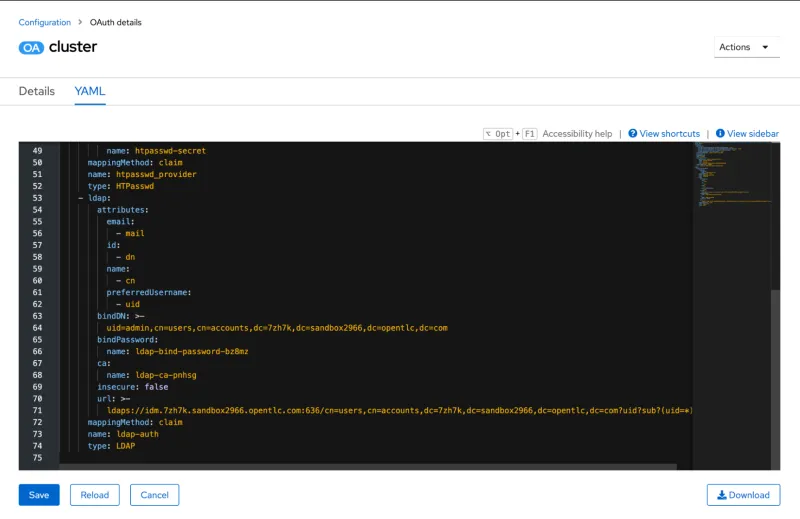Open the Actions dropdown menu

pyautogui.click(x=747, y=47)
